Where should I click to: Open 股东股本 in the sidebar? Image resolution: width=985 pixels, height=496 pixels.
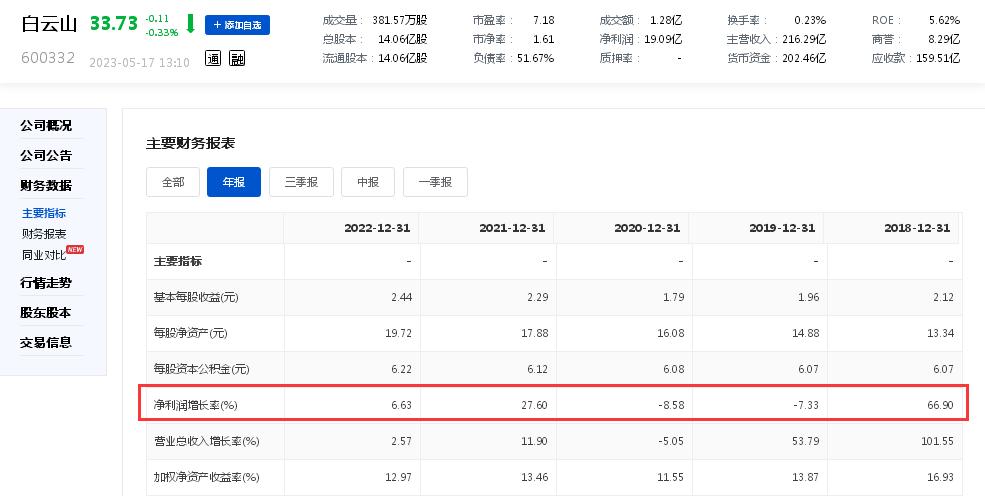point(46,313)
